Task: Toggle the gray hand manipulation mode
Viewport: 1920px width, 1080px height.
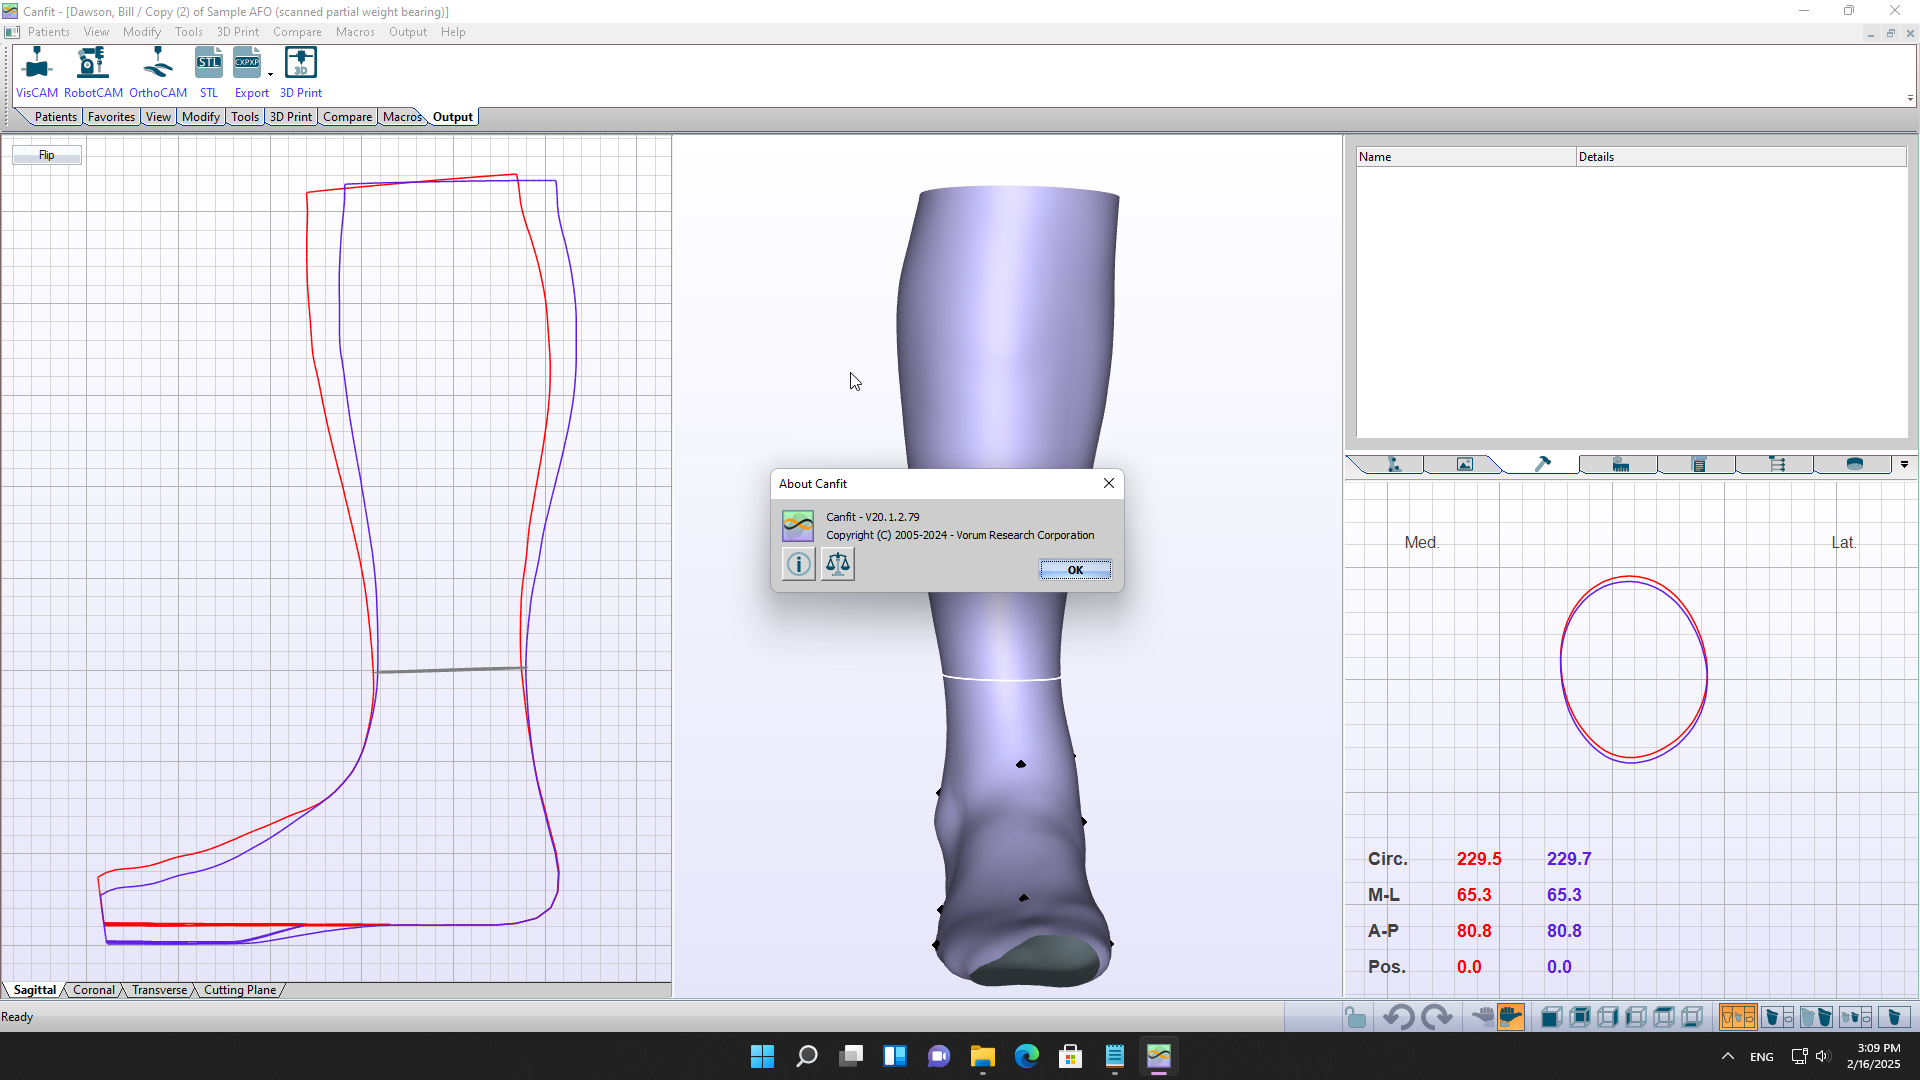Action: tap(1482, 1018)
